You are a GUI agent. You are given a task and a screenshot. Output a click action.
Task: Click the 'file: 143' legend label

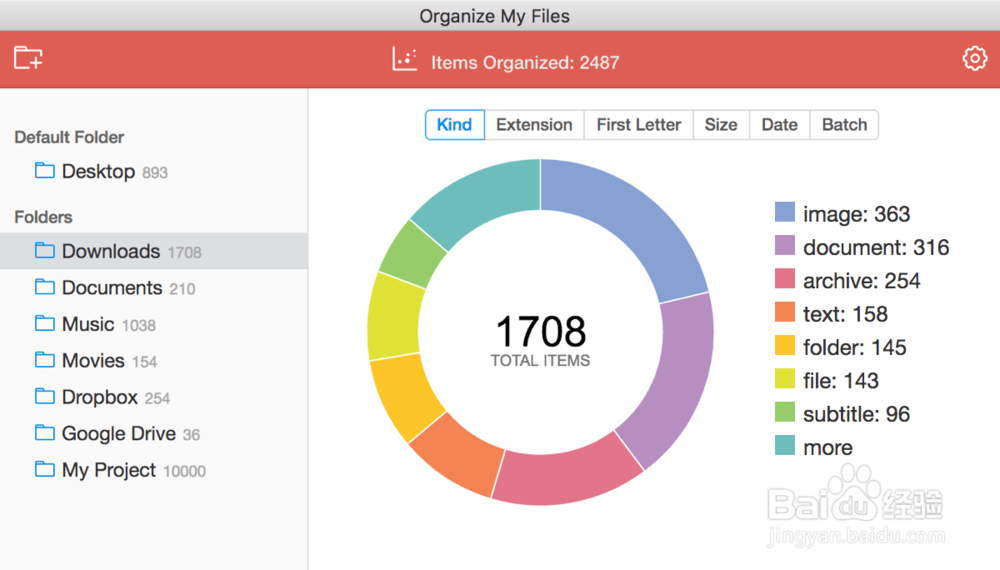pyautogui.click(x=841, y=381)
